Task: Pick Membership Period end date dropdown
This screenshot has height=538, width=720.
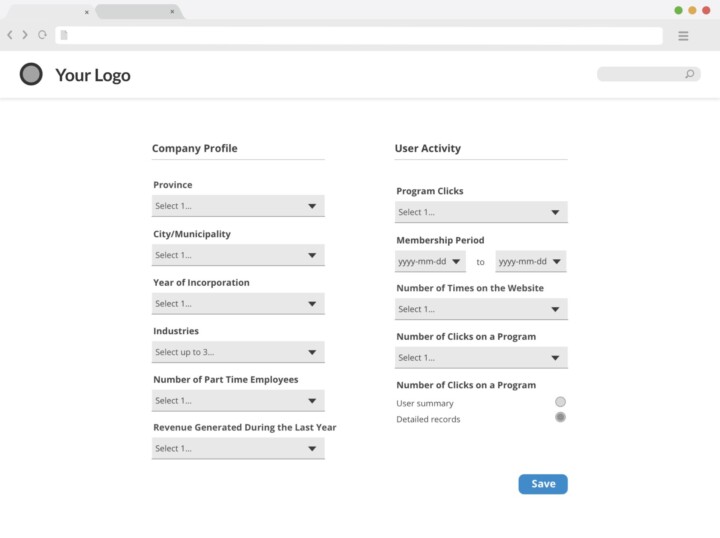Action: (531, 261)
